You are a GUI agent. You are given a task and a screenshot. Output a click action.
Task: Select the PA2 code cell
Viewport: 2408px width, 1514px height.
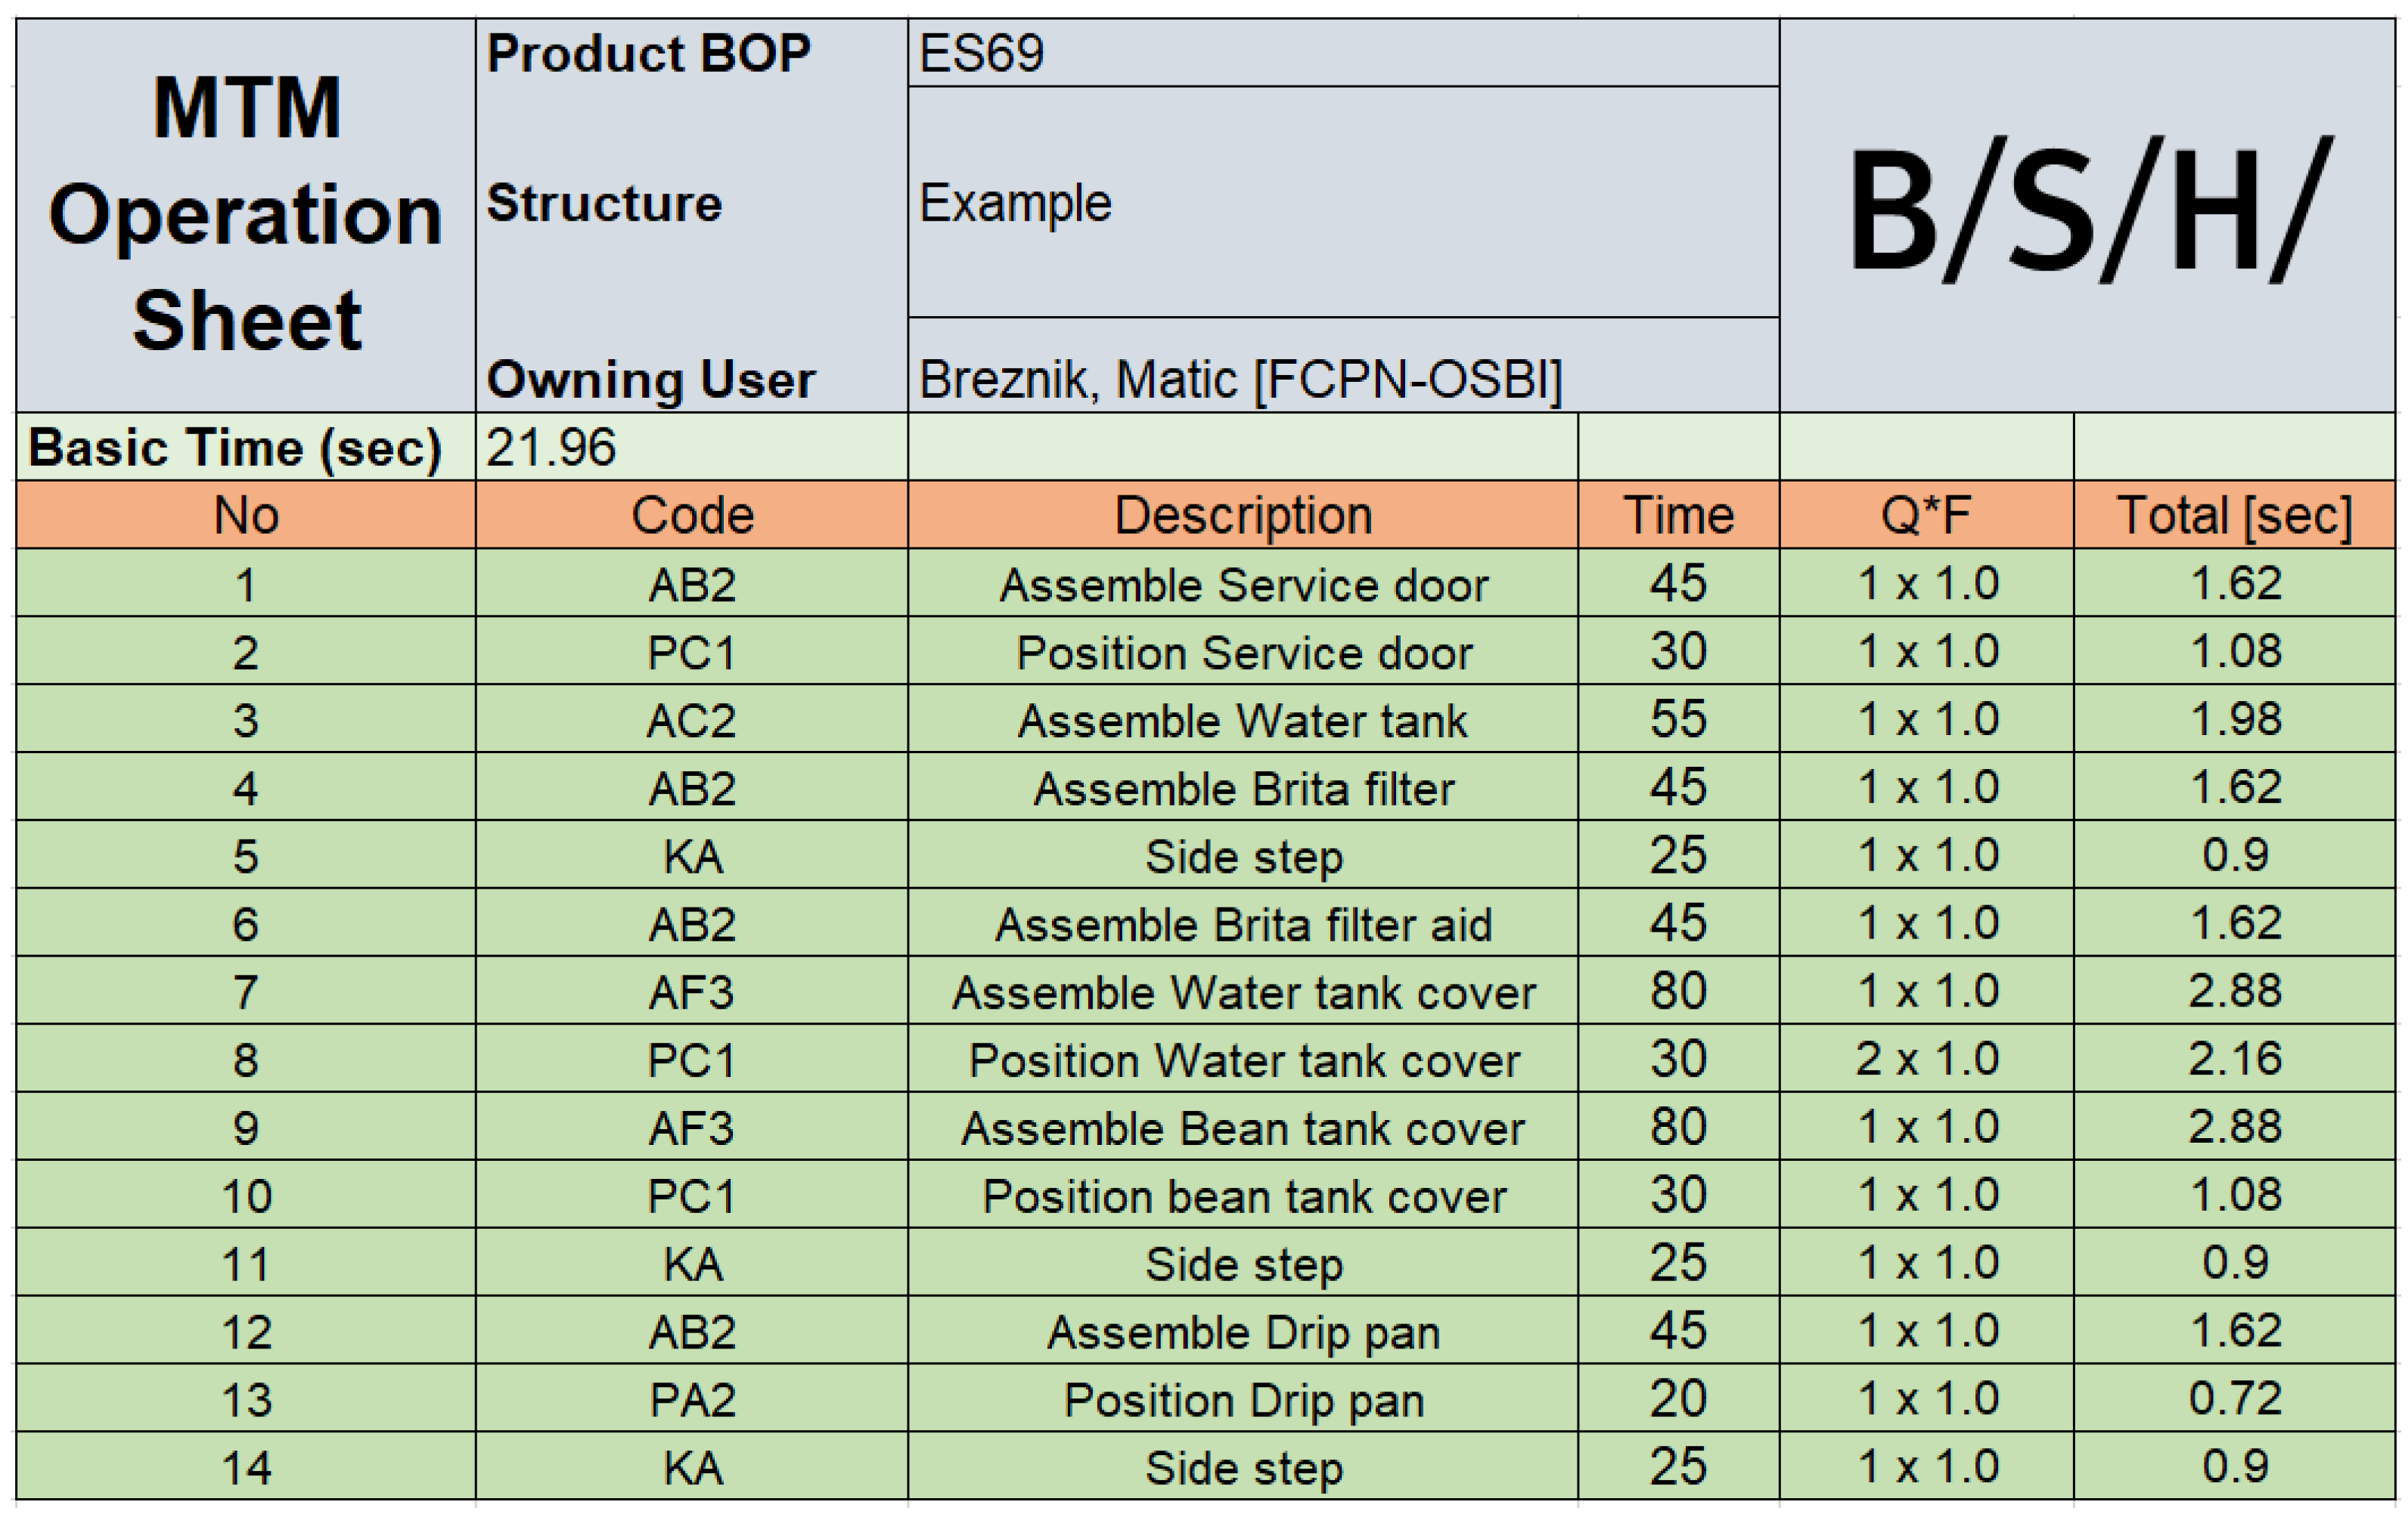pyautogui.click(x=691, y=1398)
